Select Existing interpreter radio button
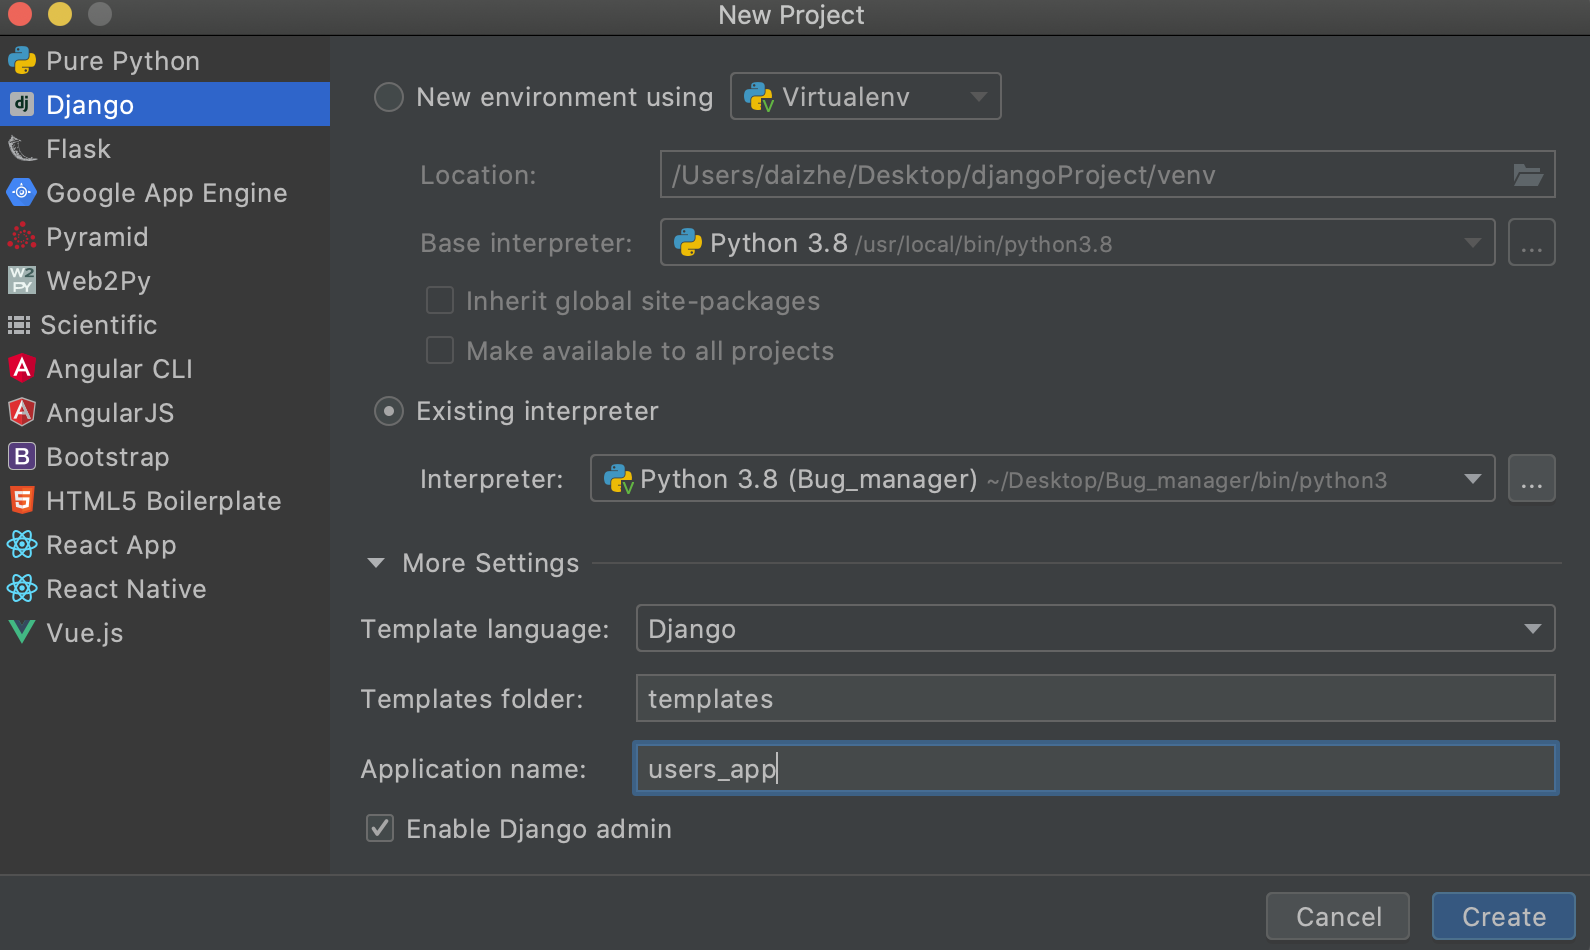This screenshot has height=950, width=1590. [389, 411]
